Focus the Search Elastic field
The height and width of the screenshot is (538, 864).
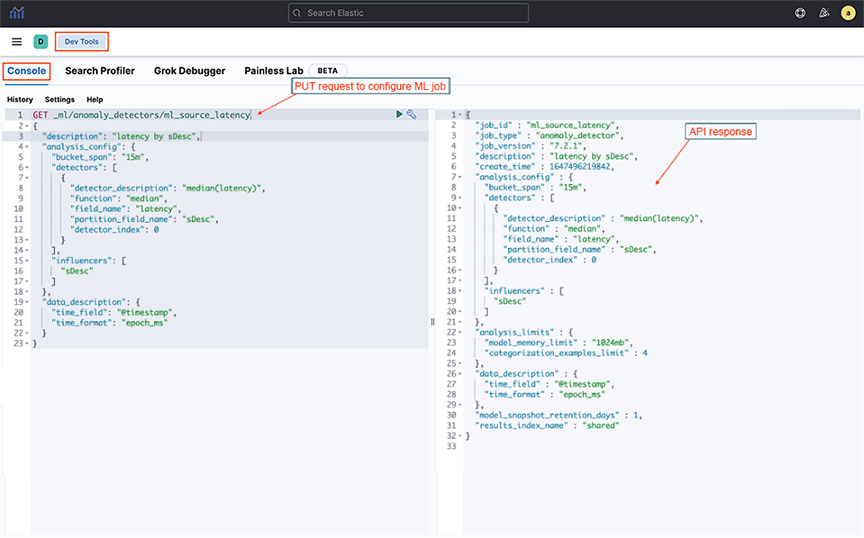tap(408, 13)
